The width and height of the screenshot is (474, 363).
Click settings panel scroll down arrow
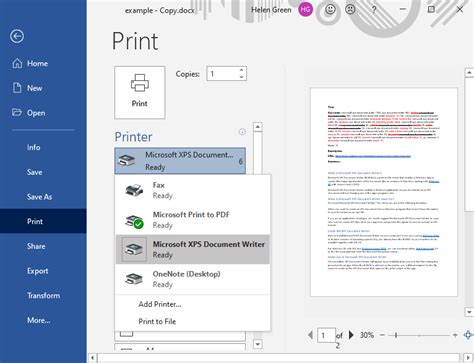click(258, 344)
